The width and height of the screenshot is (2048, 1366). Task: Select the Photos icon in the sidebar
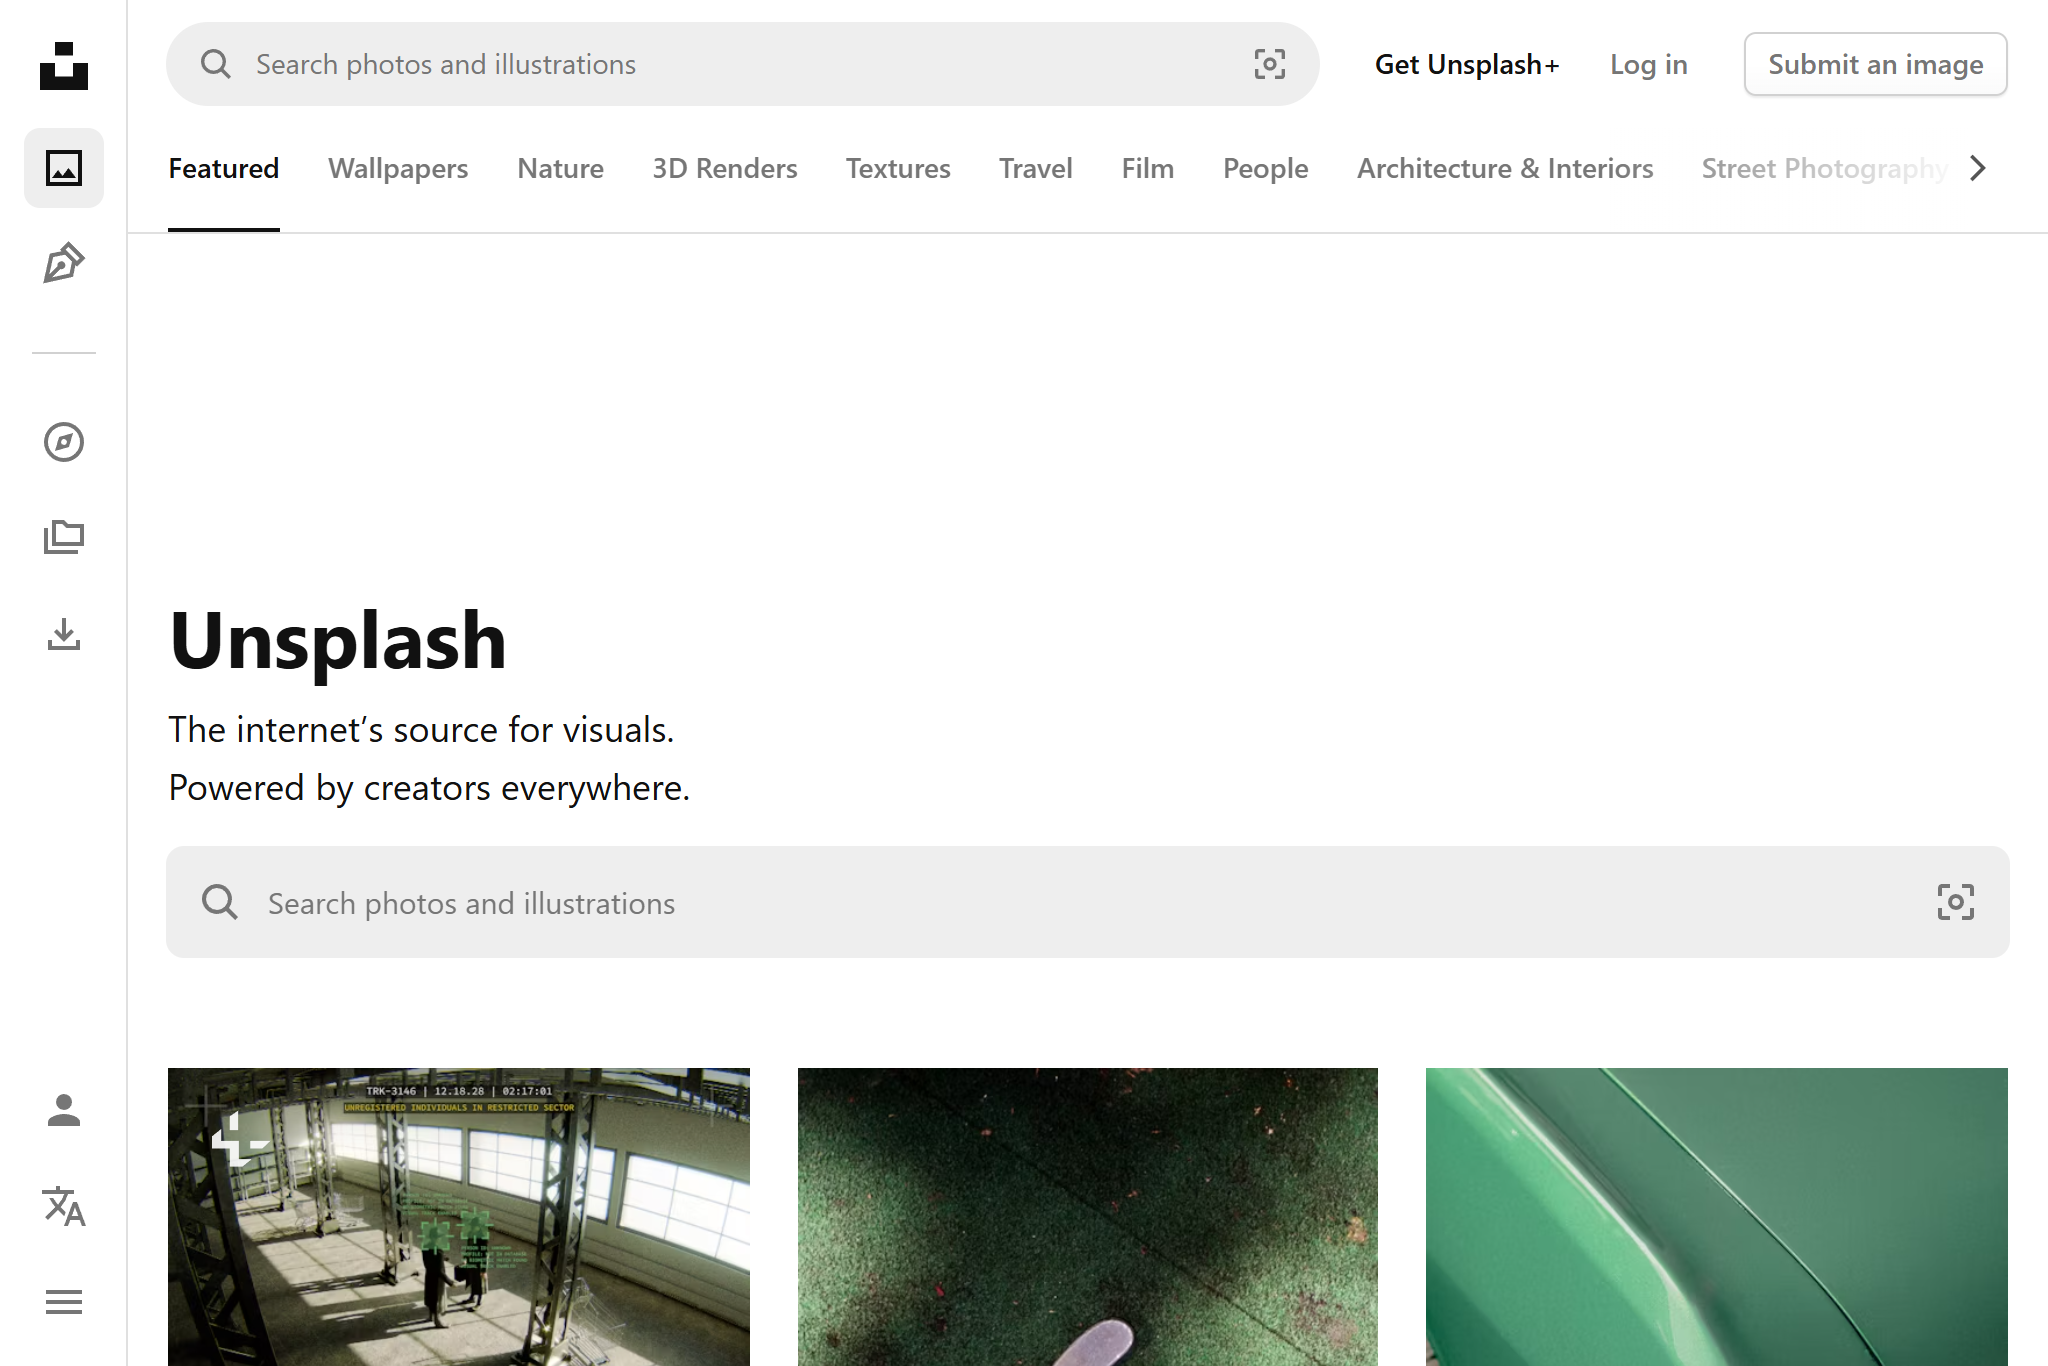pos(64,168)
